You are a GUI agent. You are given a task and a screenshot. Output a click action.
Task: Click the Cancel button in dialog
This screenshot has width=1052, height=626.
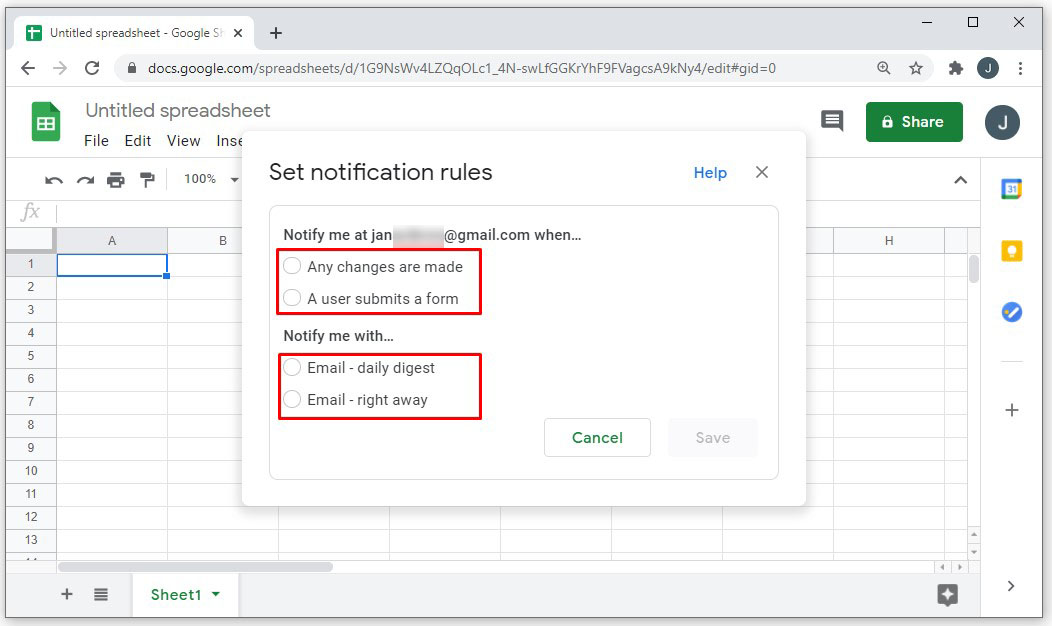(597, 438)
